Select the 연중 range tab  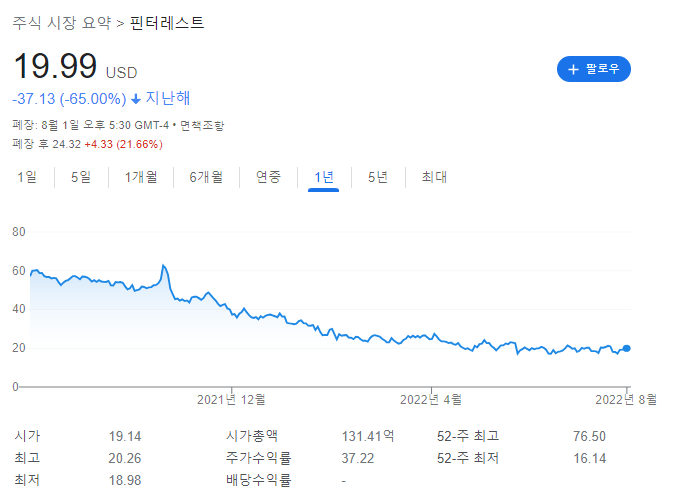pyautogui.click(x=268, y=177)
